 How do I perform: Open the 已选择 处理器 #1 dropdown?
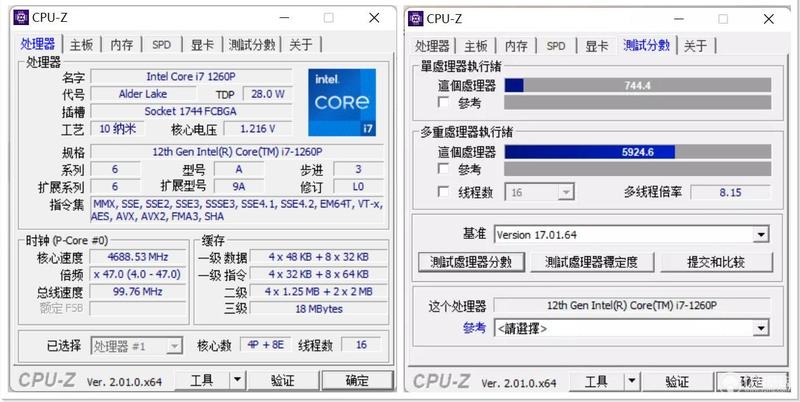pyautogui.click(x=136, y=346)
